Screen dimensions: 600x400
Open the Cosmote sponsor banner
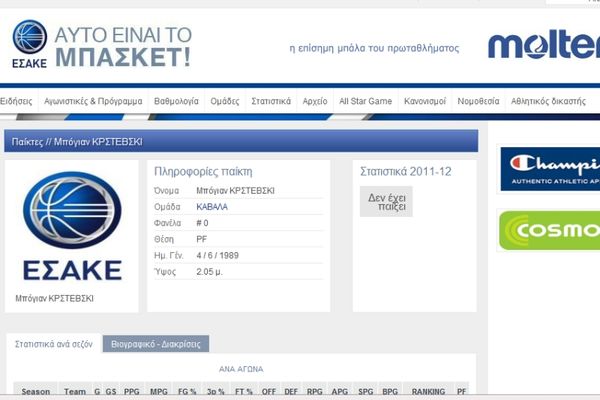549,230
